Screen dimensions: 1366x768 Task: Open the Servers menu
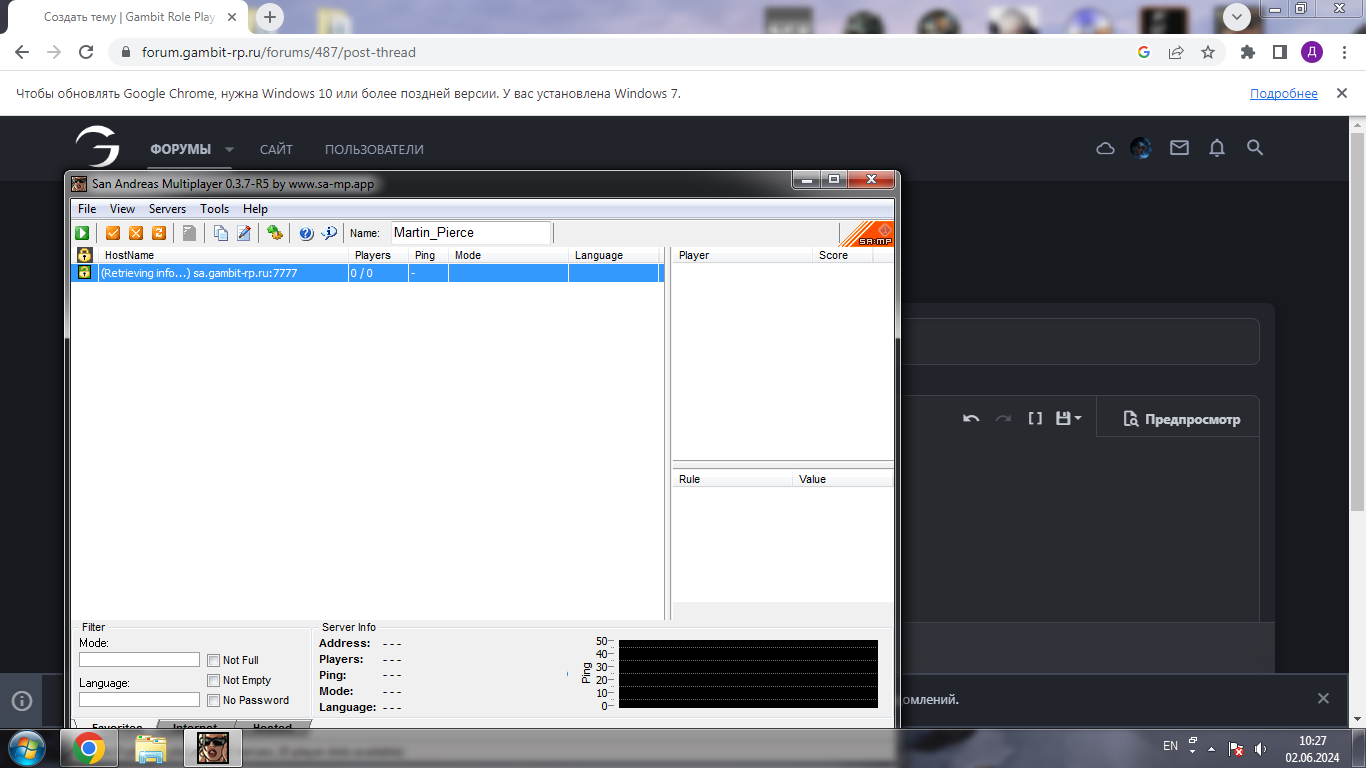167,209
